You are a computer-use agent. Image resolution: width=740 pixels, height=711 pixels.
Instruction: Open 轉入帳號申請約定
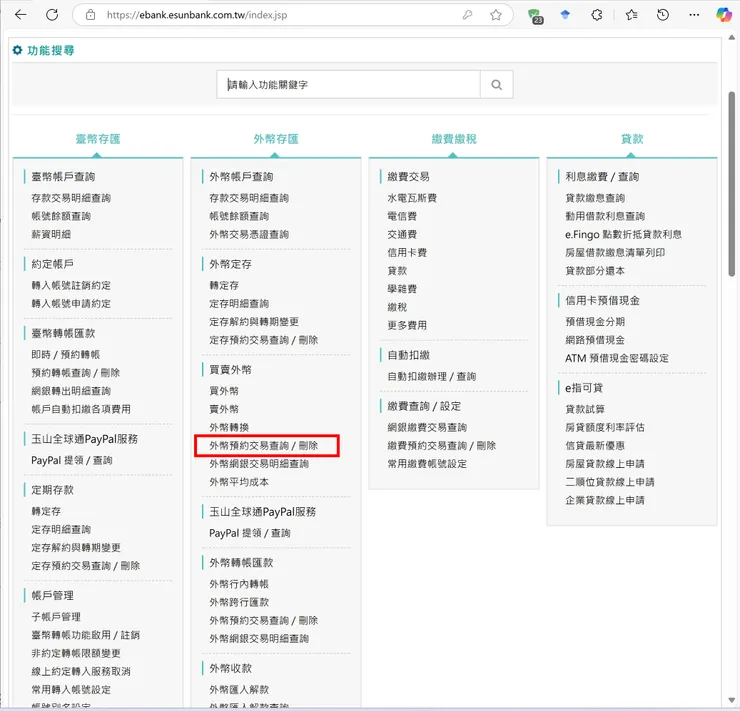coord(71,303)
